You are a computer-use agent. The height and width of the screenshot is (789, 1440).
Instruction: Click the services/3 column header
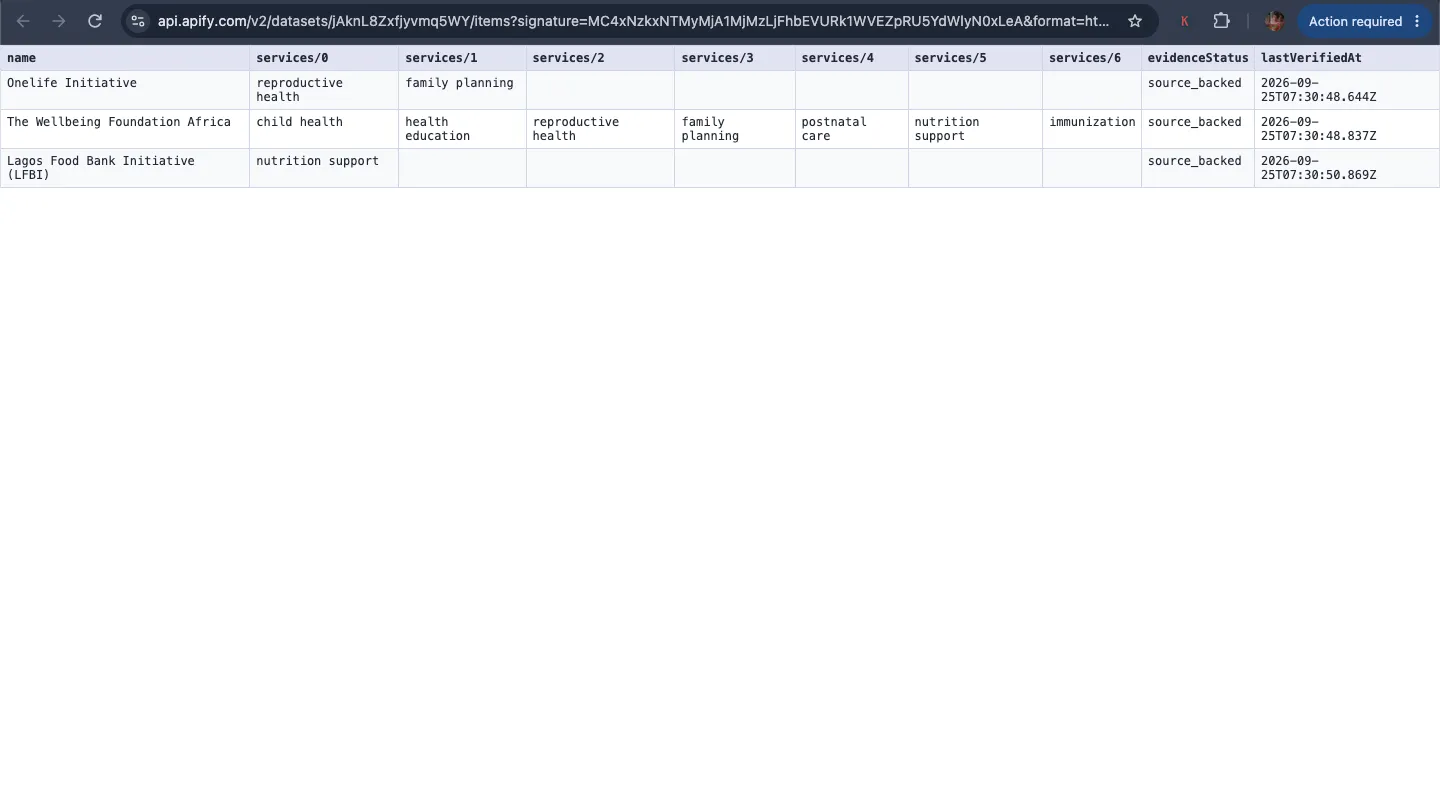[x=735, y=58]
